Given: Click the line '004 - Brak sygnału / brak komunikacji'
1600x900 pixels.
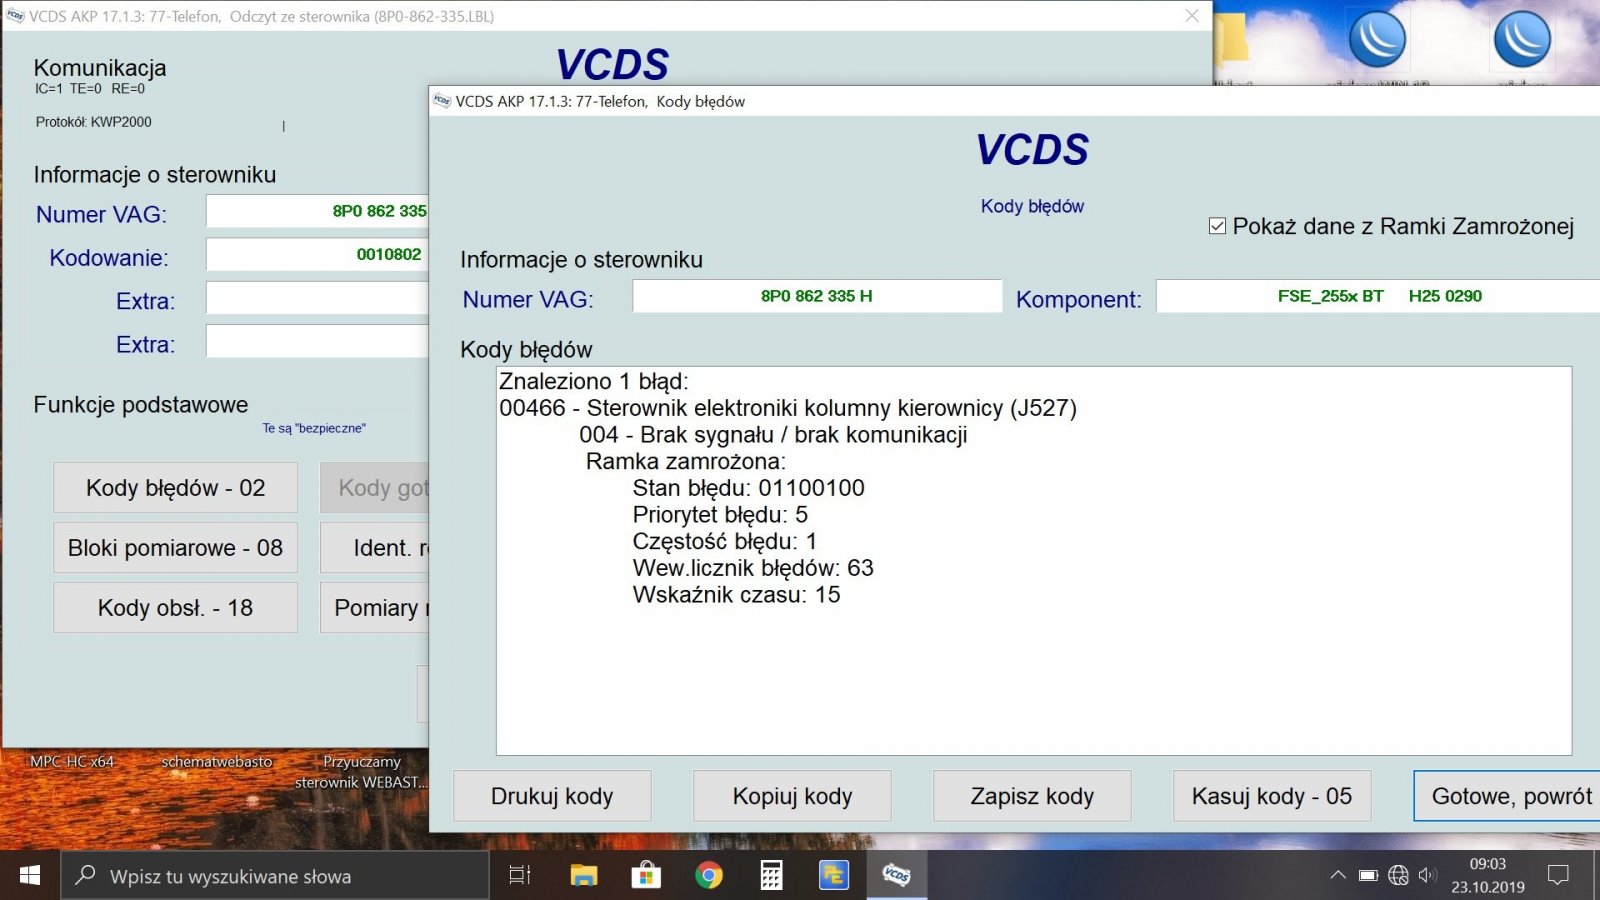Looking at the screenshot, I should 773,435.
